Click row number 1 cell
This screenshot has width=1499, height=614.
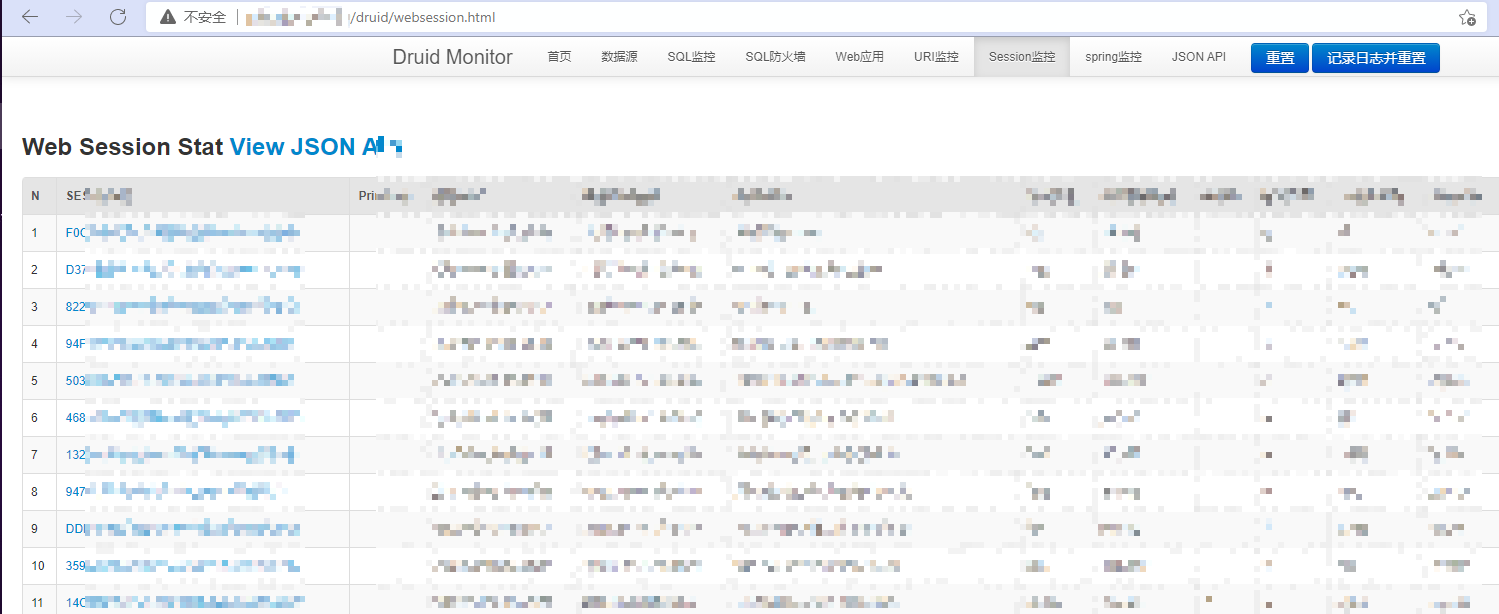[39, 233]
